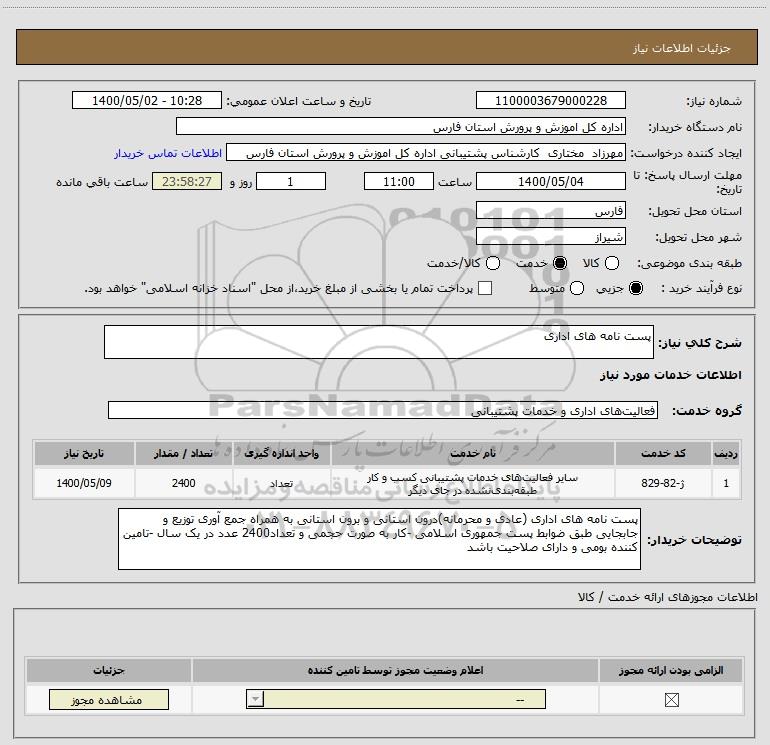Click the جزئیات اطلاعات نیاز page title
Image resolution: width=770 pixels, height=745 pixels.
(x=681, y=48)
